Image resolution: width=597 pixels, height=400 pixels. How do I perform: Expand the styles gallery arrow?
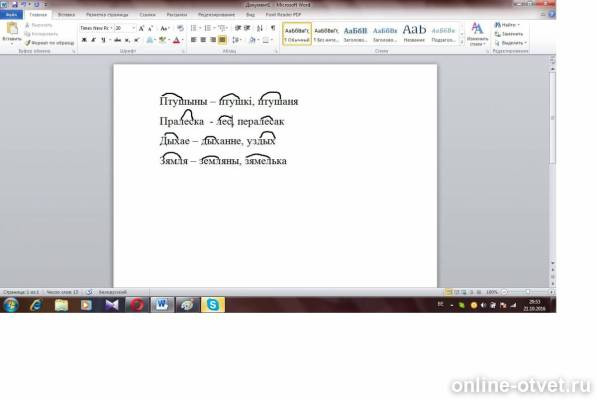(462, 43)
